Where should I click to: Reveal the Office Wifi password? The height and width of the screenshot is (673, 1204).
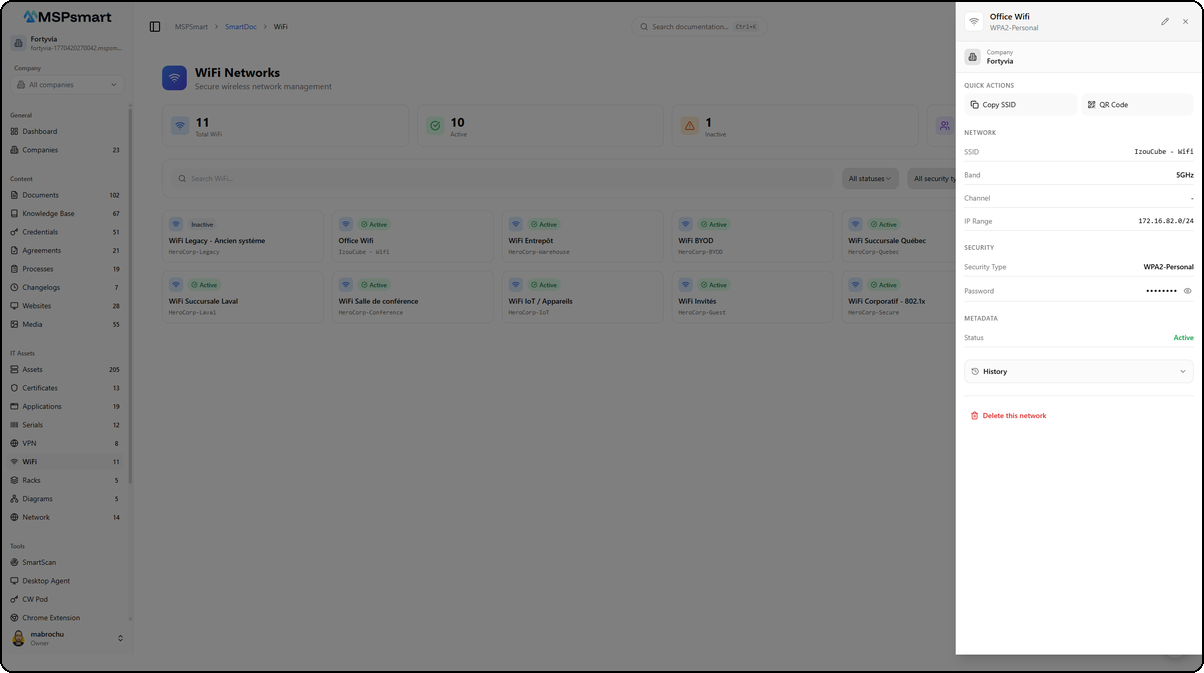[x=1186, y=291]
